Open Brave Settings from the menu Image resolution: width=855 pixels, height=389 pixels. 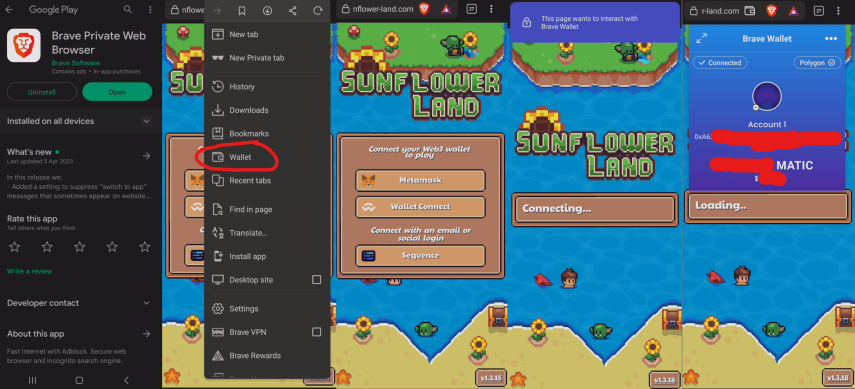(267, 309)
